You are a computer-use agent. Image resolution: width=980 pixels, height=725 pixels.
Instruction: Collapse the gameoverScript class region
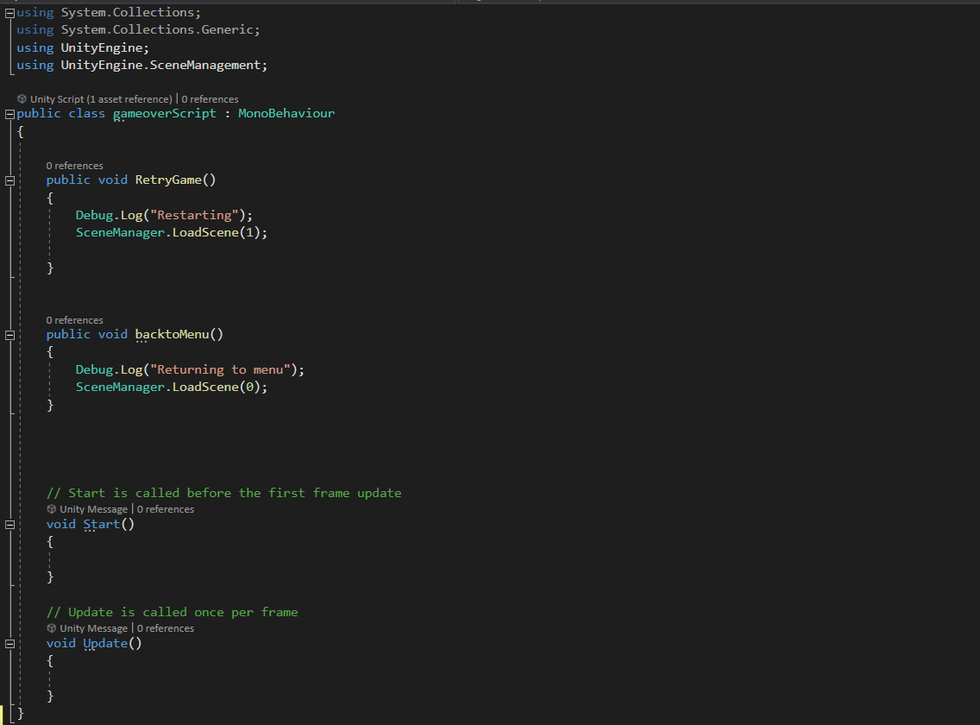coord(10,114)
